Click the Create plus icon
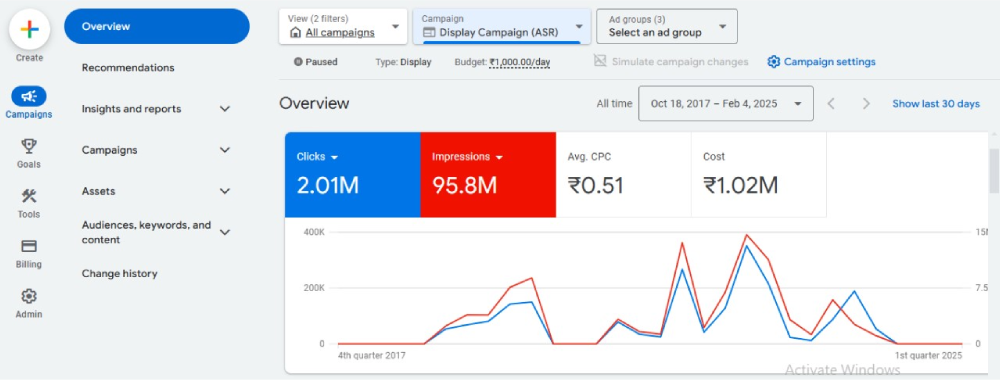The image size is (1000, 380). click(x=29, y=29)
